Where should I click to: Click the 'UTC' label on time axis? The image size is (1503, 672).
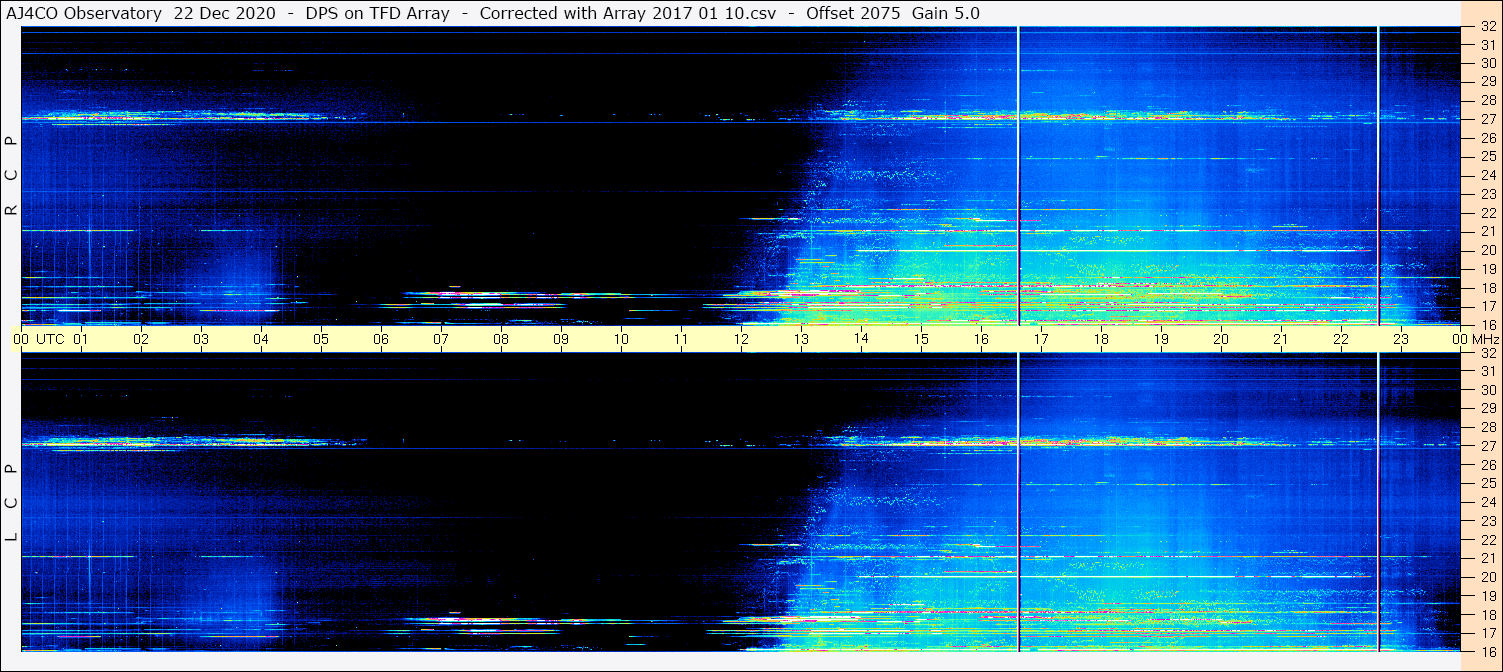point(50,339)
